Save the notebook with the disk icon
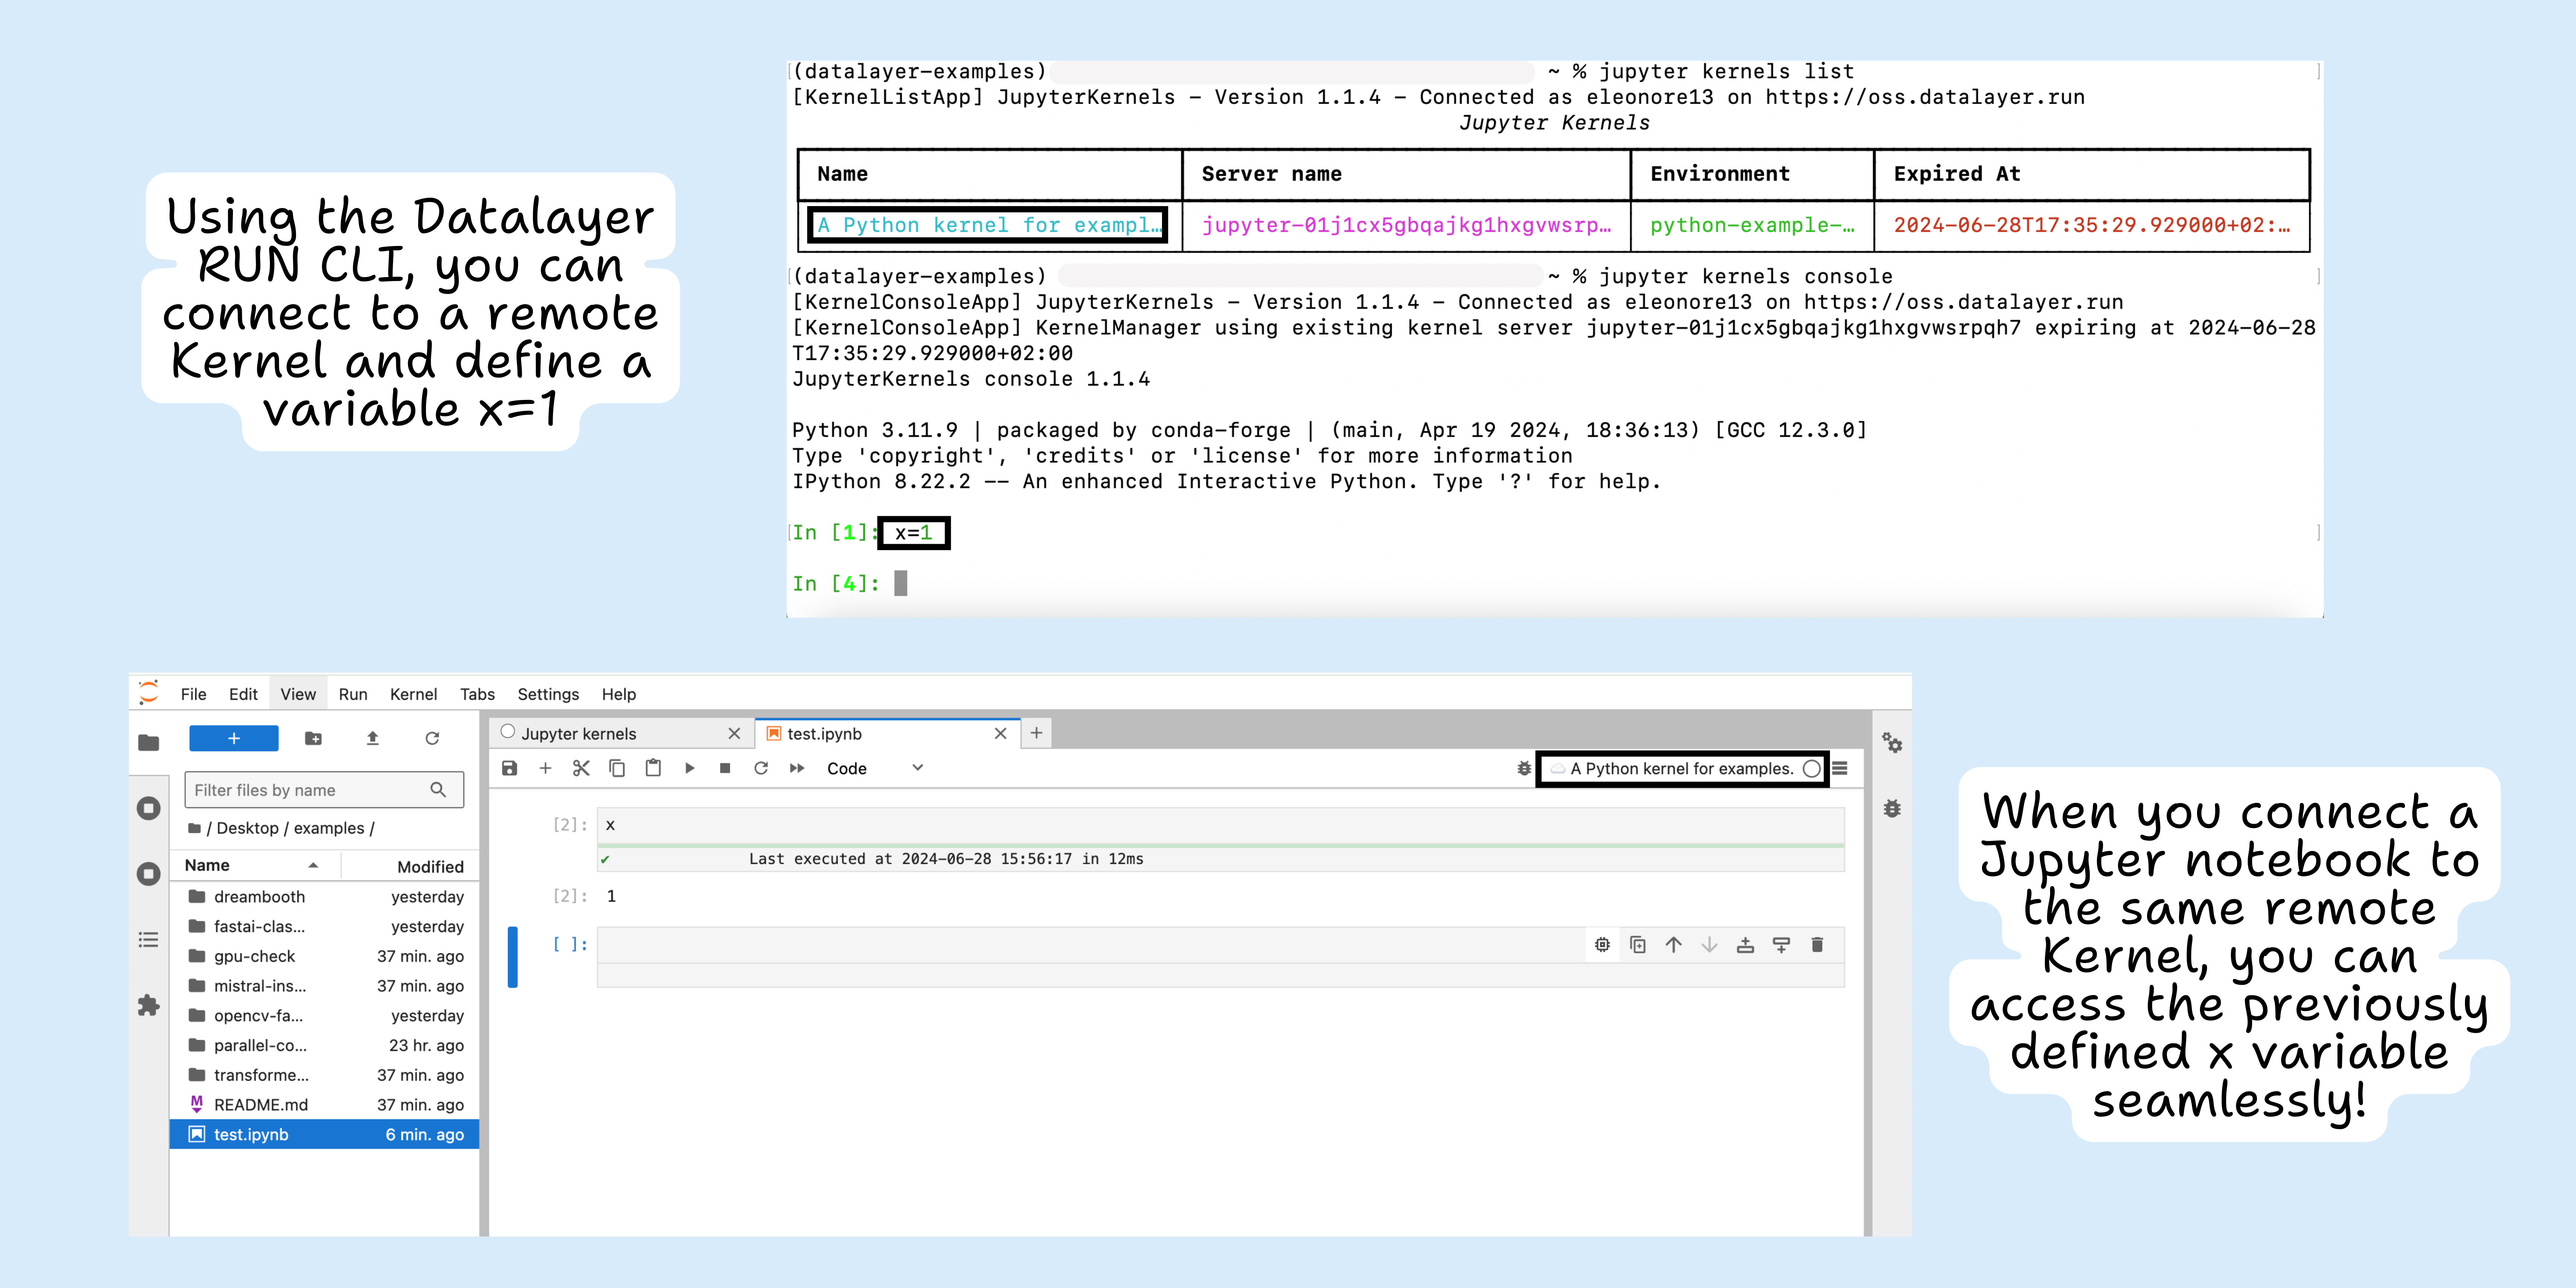 [510, 768]
